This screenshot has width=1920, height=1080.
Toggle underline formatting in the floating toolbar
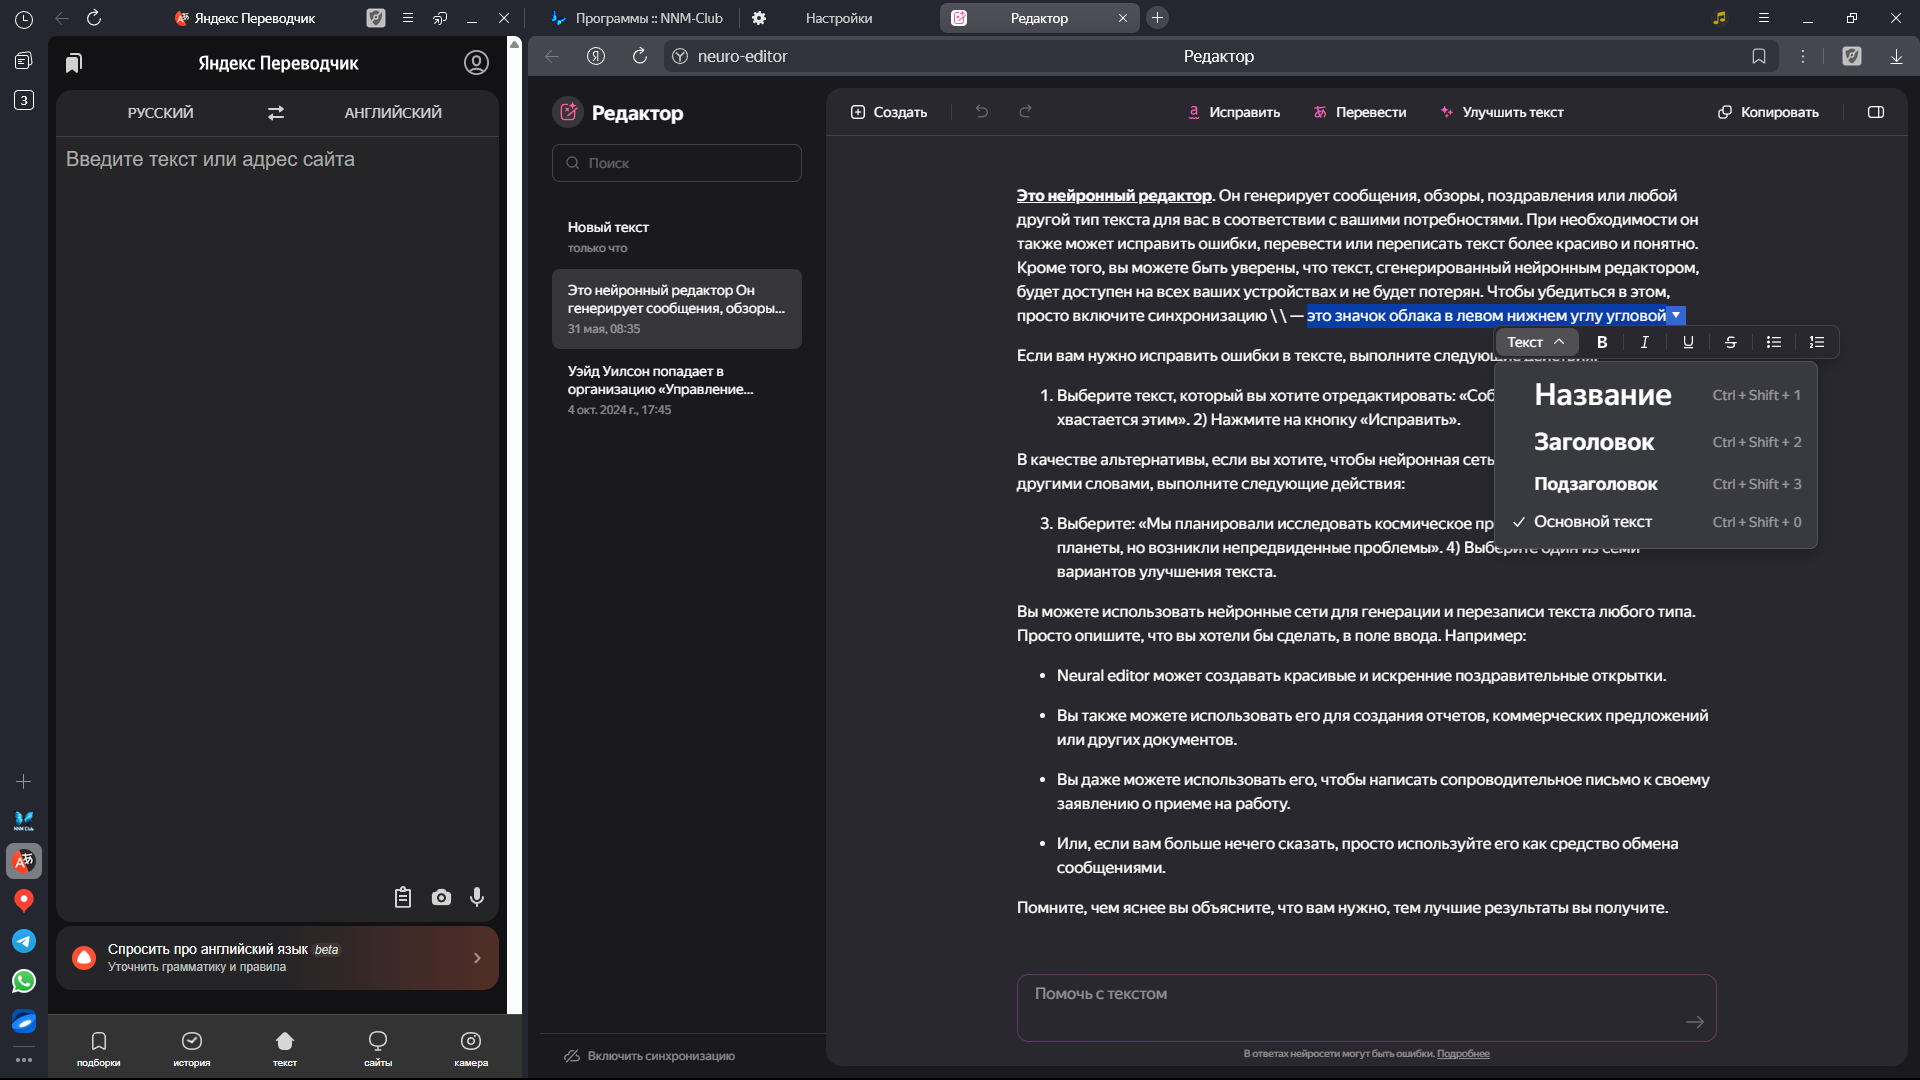(1688, 342)
